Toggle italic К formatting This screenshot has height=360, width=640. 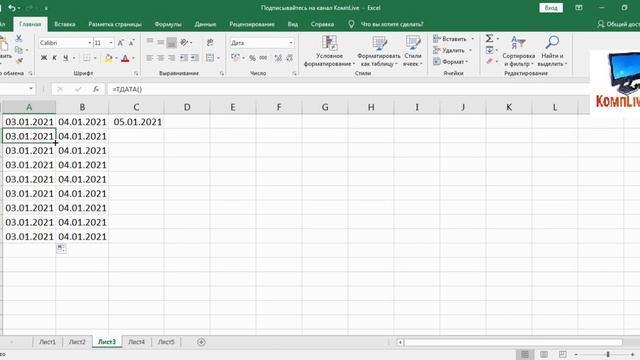[x=54, y=58]
